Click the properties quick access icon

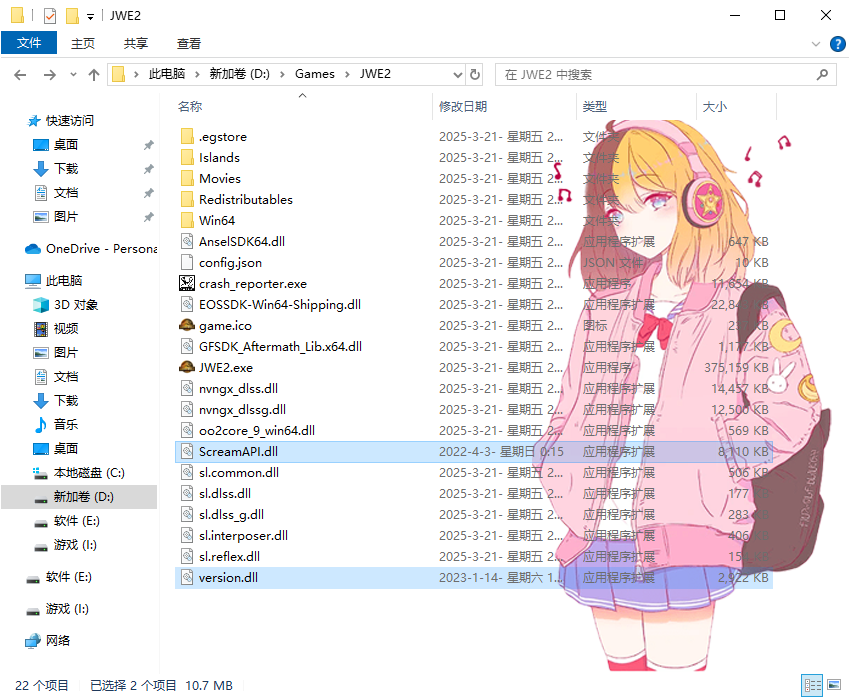[50, 16]
